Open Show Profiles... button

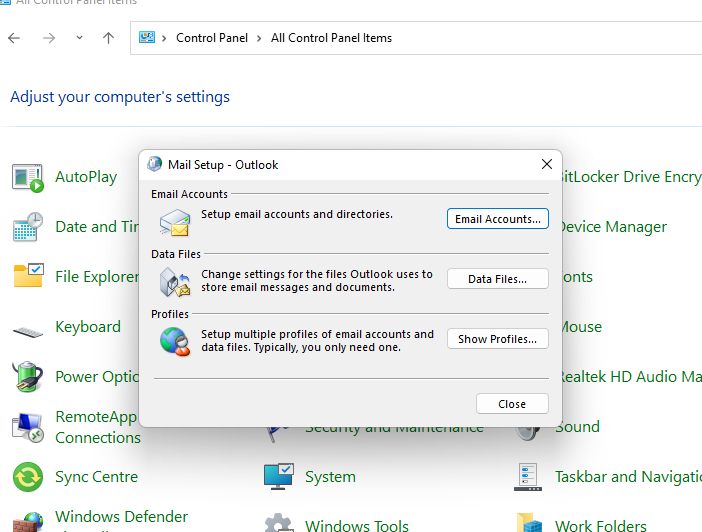click(497, 339)
